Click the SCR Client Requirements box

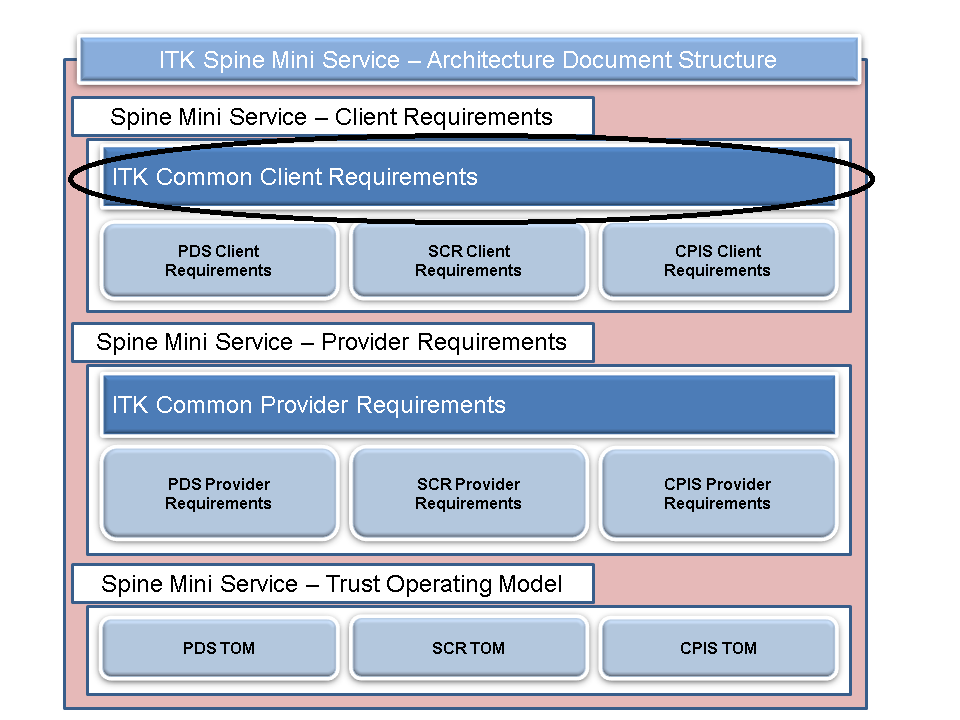pyautogui.click(x=468, y=261)
